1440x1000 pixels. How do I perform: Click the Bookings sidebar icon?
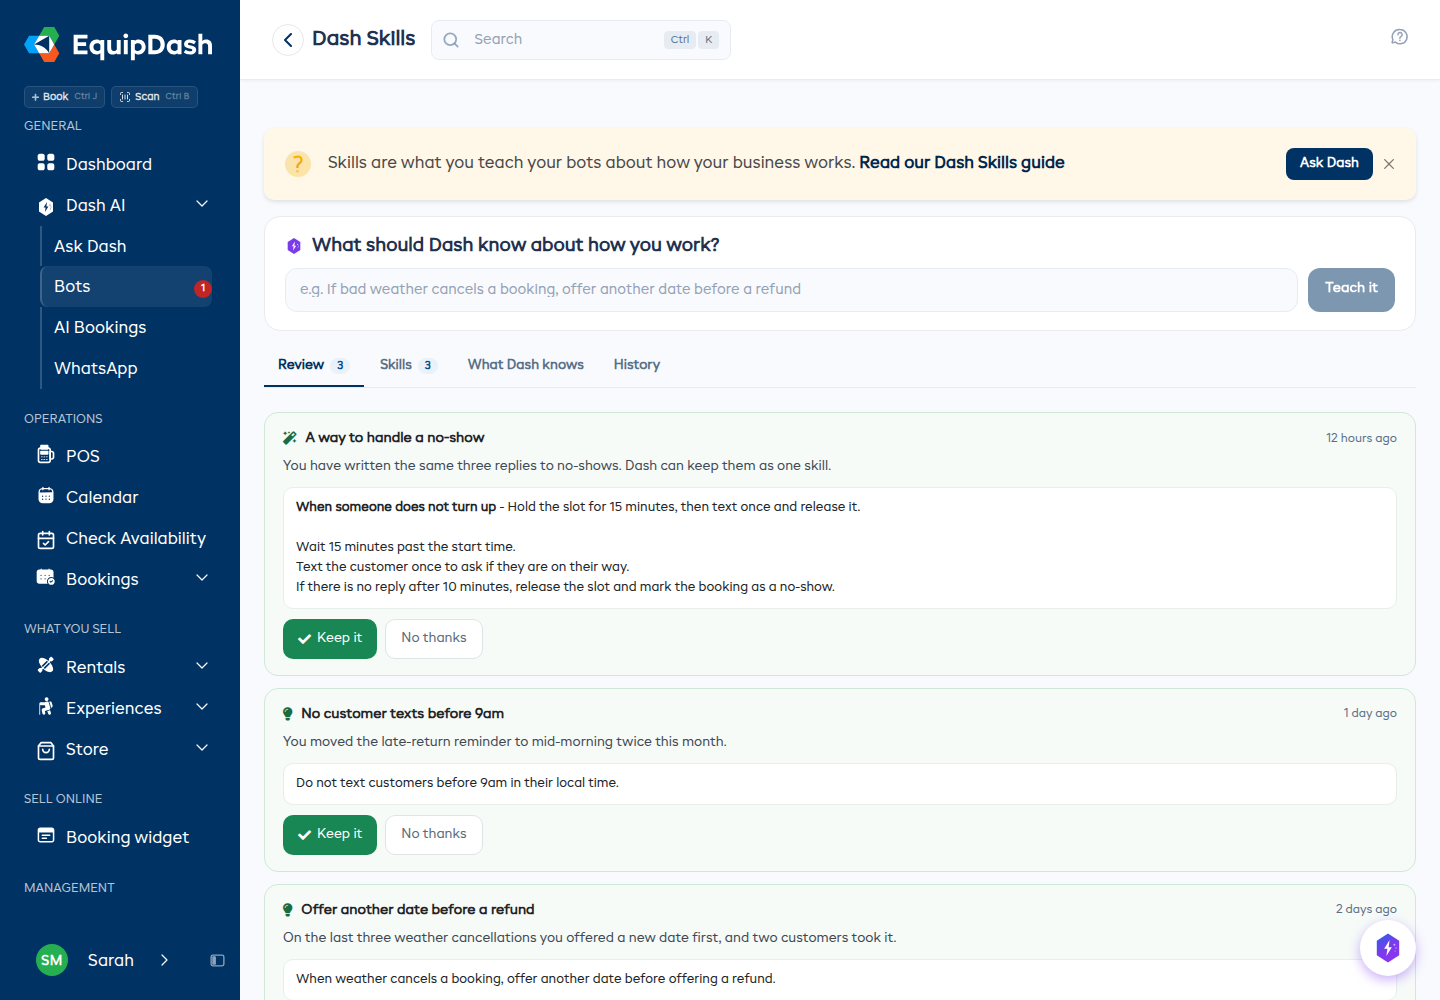[46, 578]
